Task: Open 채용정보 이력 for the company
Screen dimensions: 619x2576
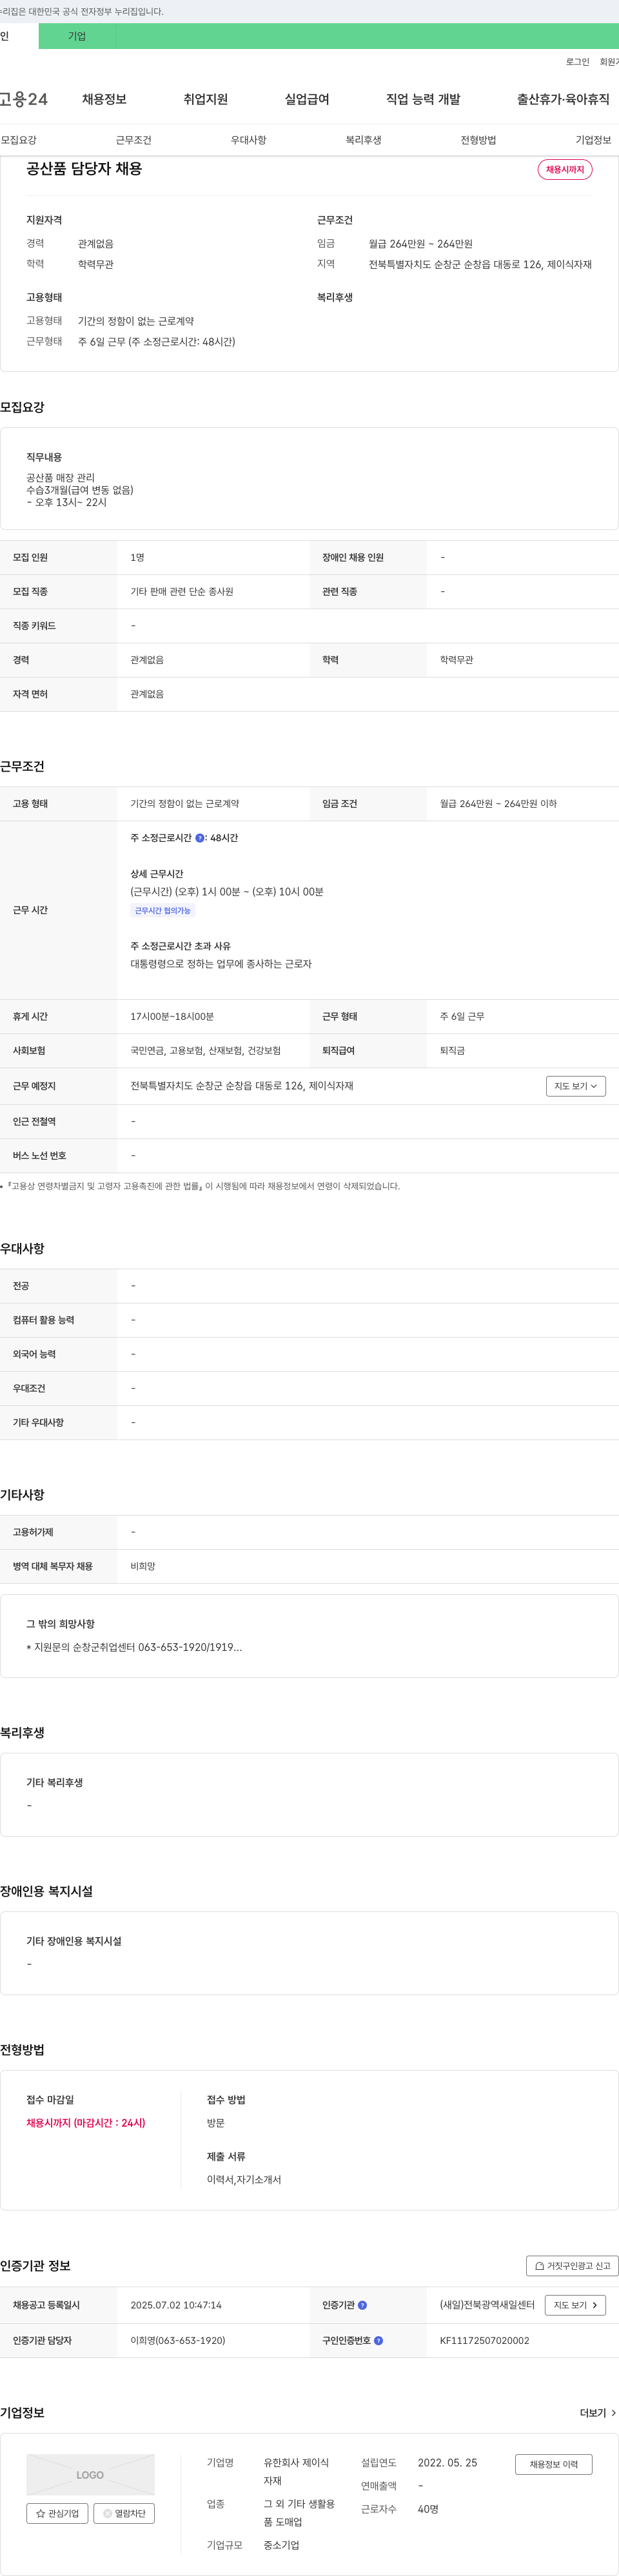Action: click(x=553, y=2464)
